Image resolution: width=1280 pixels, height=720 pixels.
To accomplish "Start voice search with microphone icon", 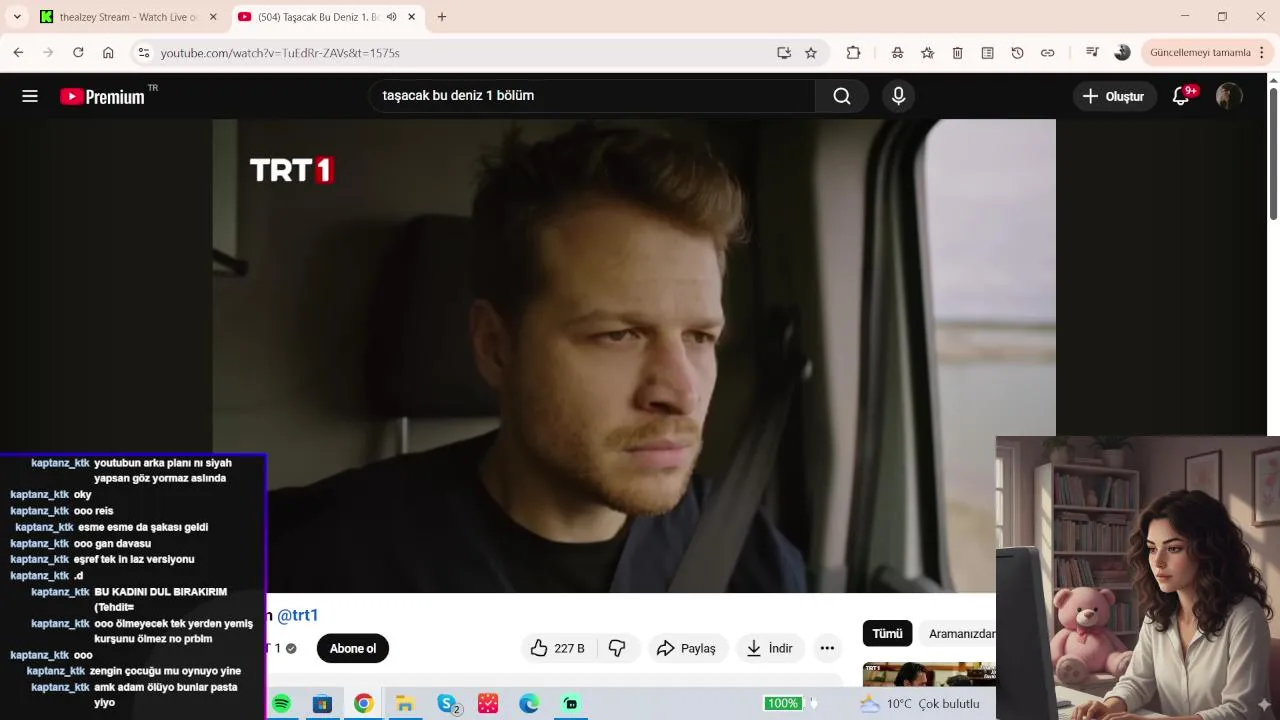I will click(x=898, y=96).
